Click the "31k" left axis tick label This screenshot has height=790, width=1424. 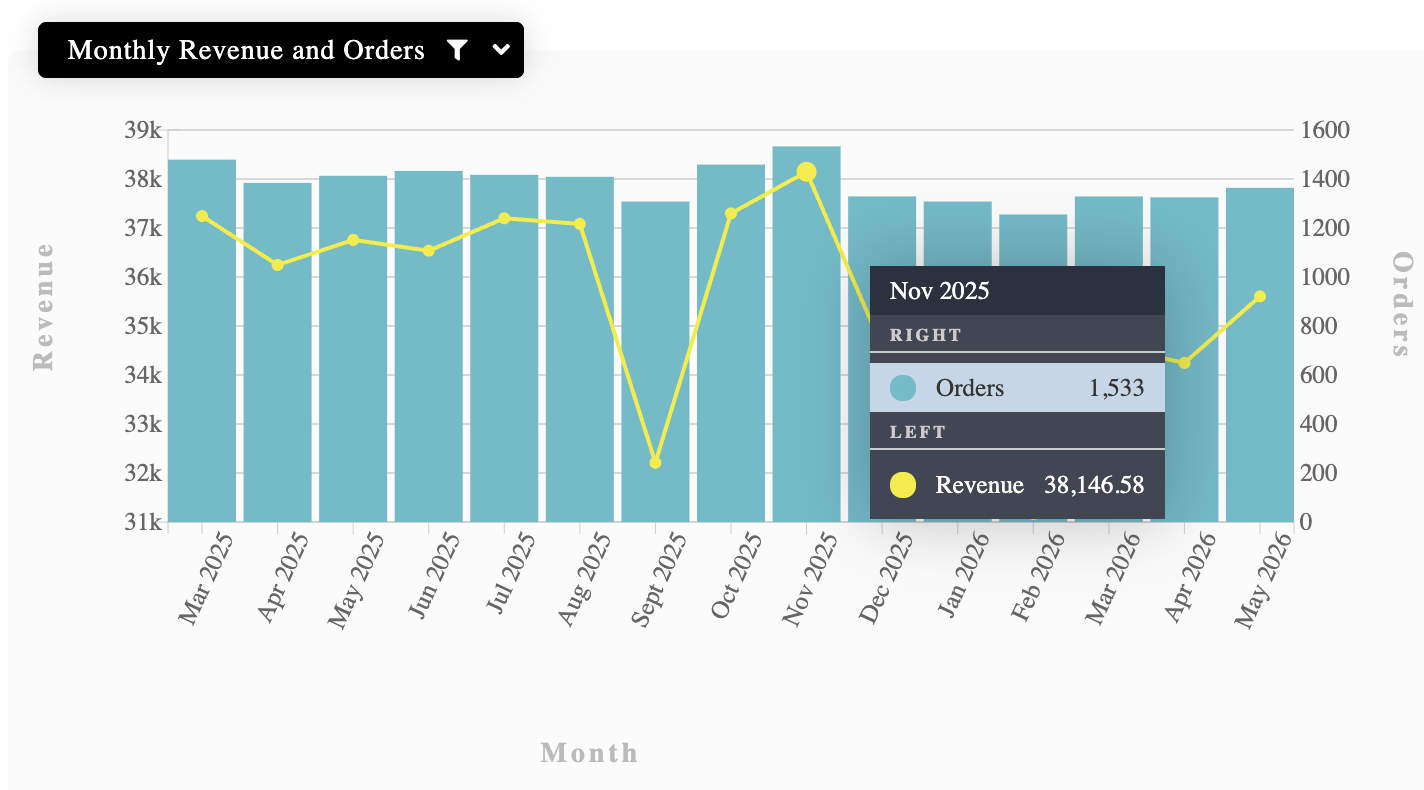[143, 522]
